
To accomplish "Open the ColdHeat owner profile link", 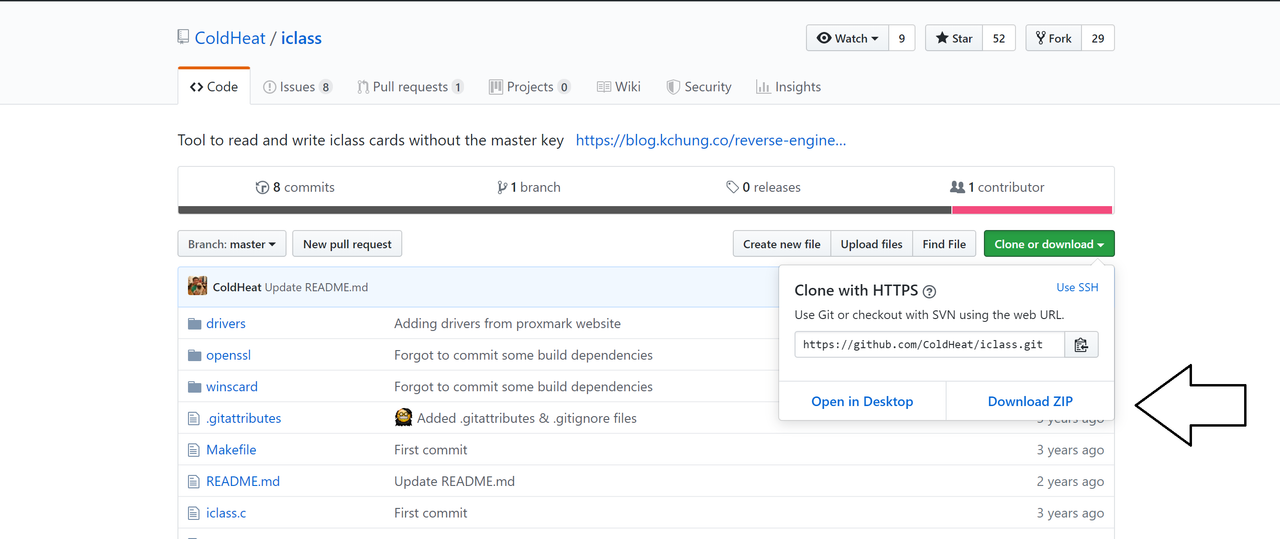I will [x=230, y=38].
